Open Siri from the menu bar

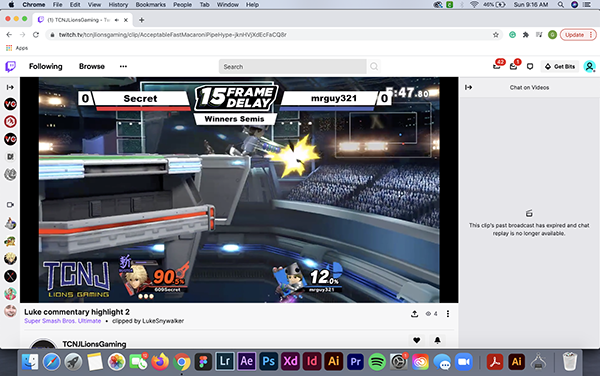574,5
